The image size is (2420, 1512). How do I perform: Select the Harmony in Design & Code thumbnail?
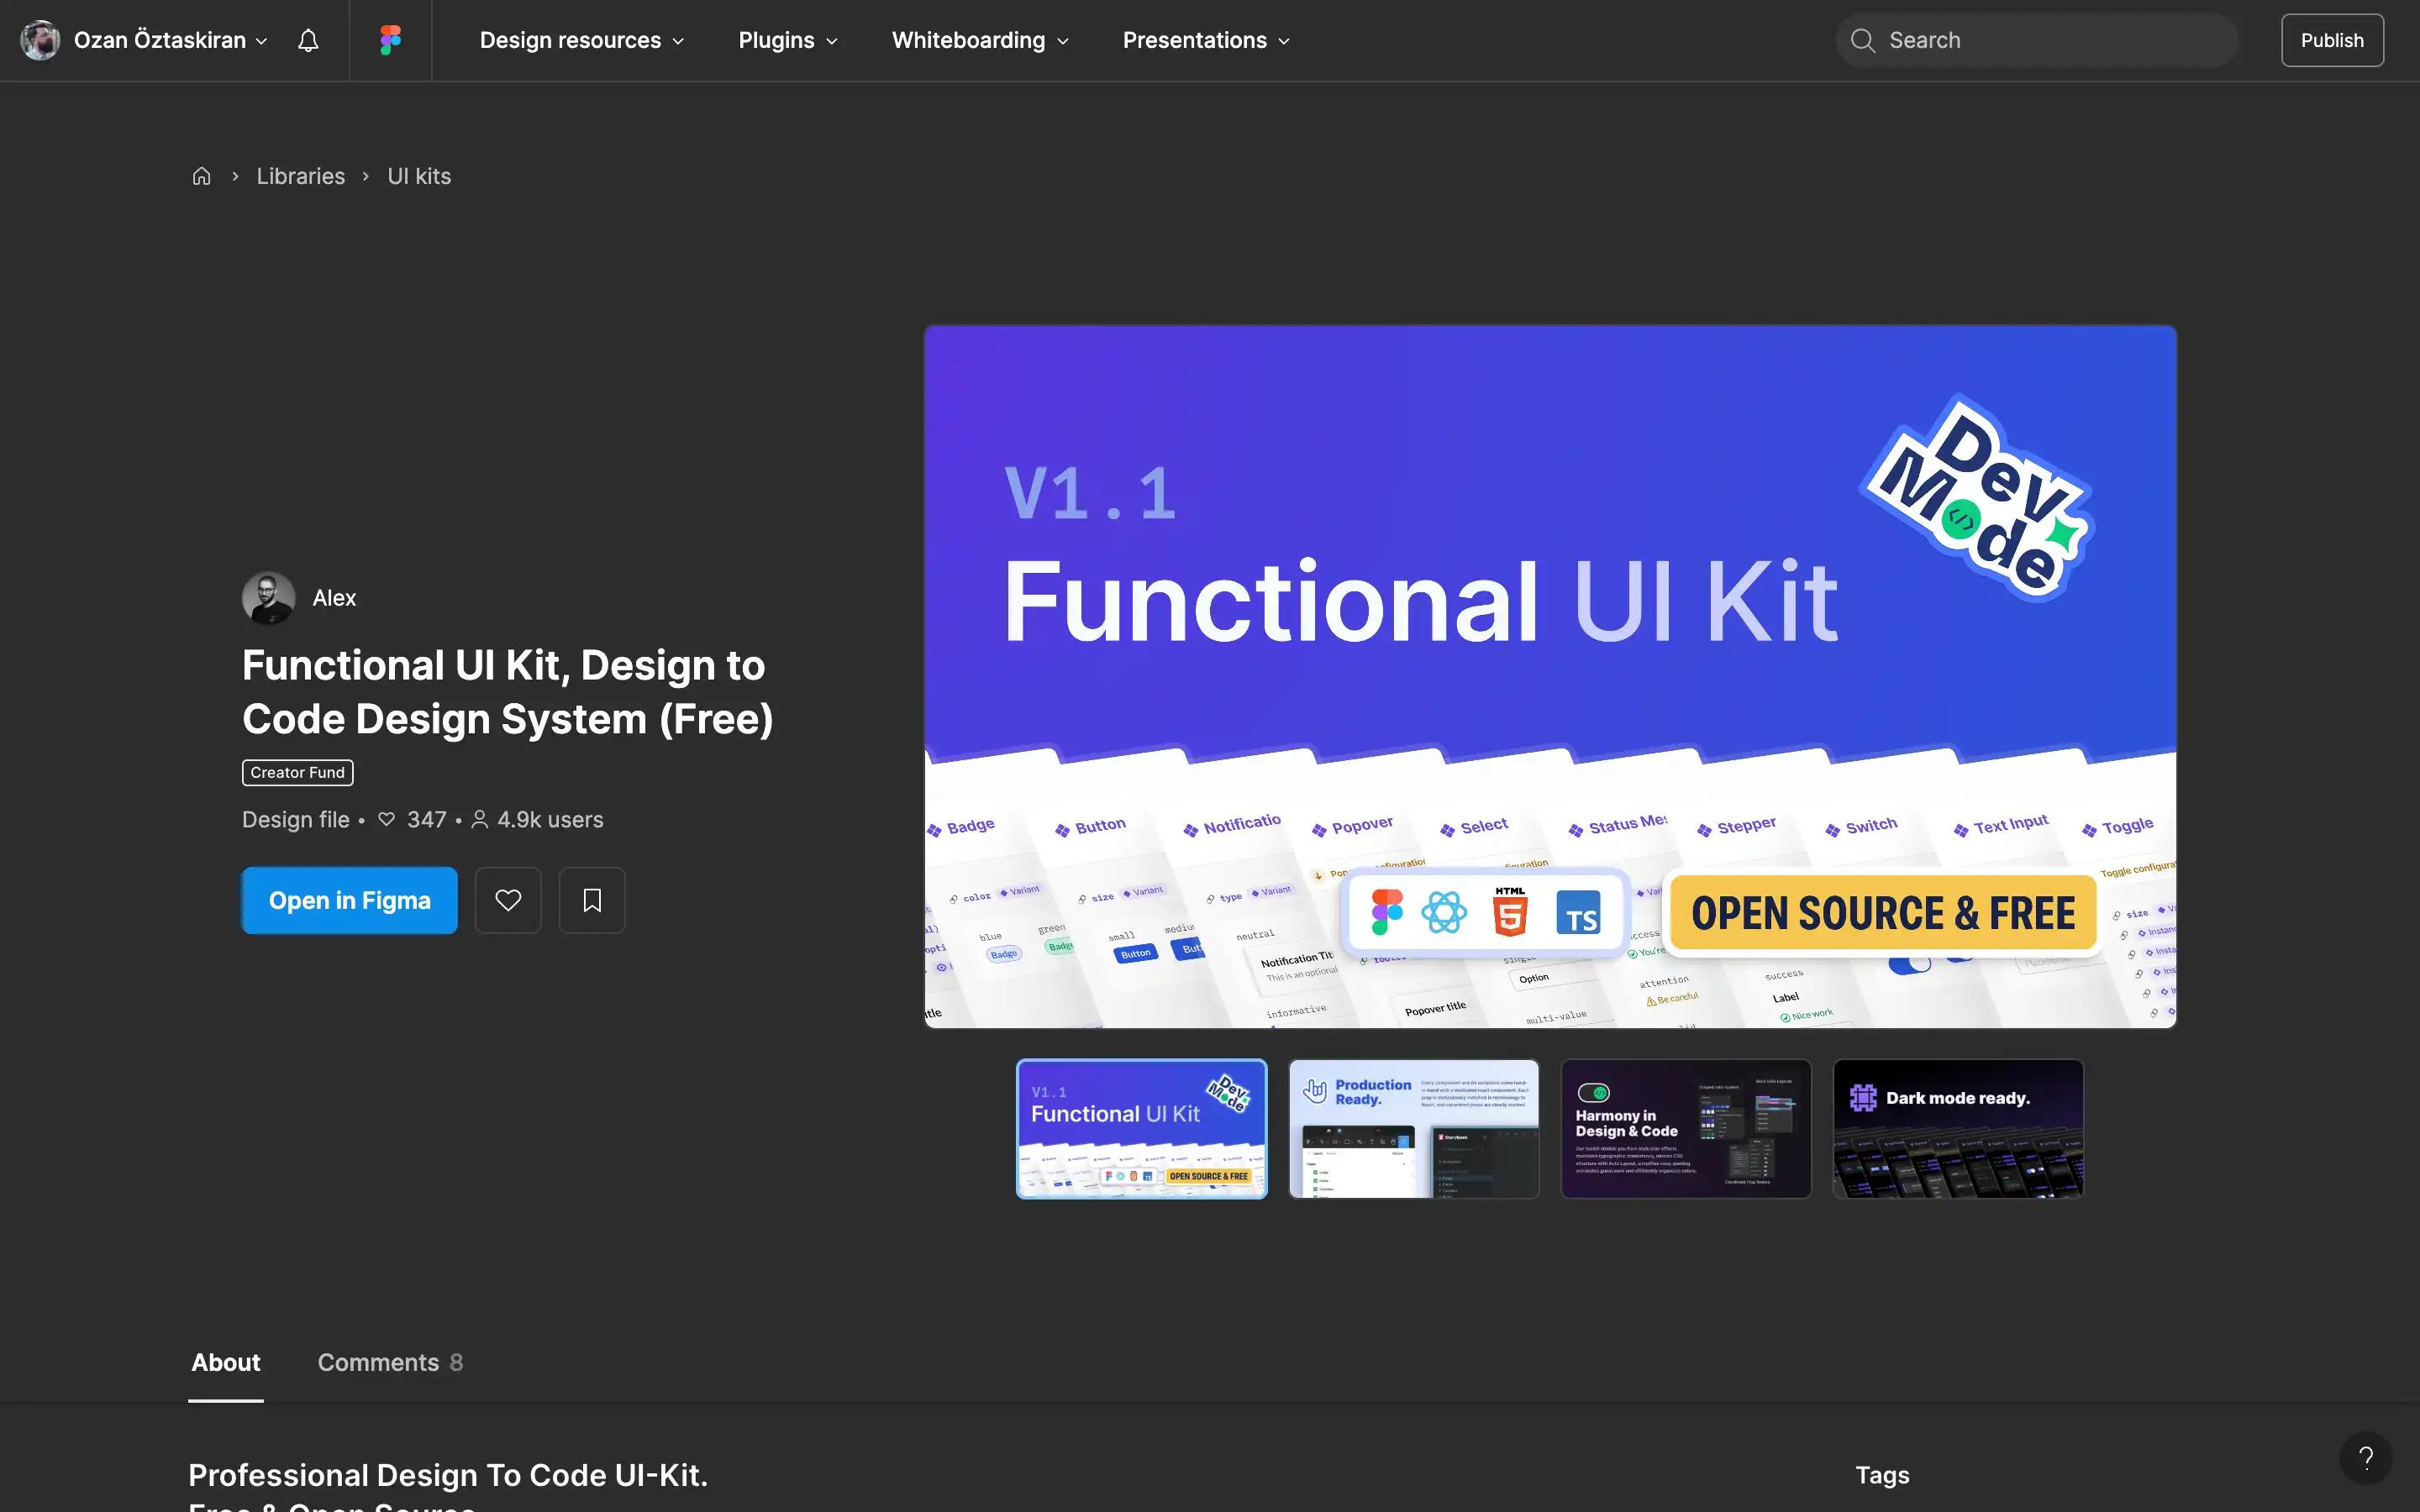tap(1686, 1129)
